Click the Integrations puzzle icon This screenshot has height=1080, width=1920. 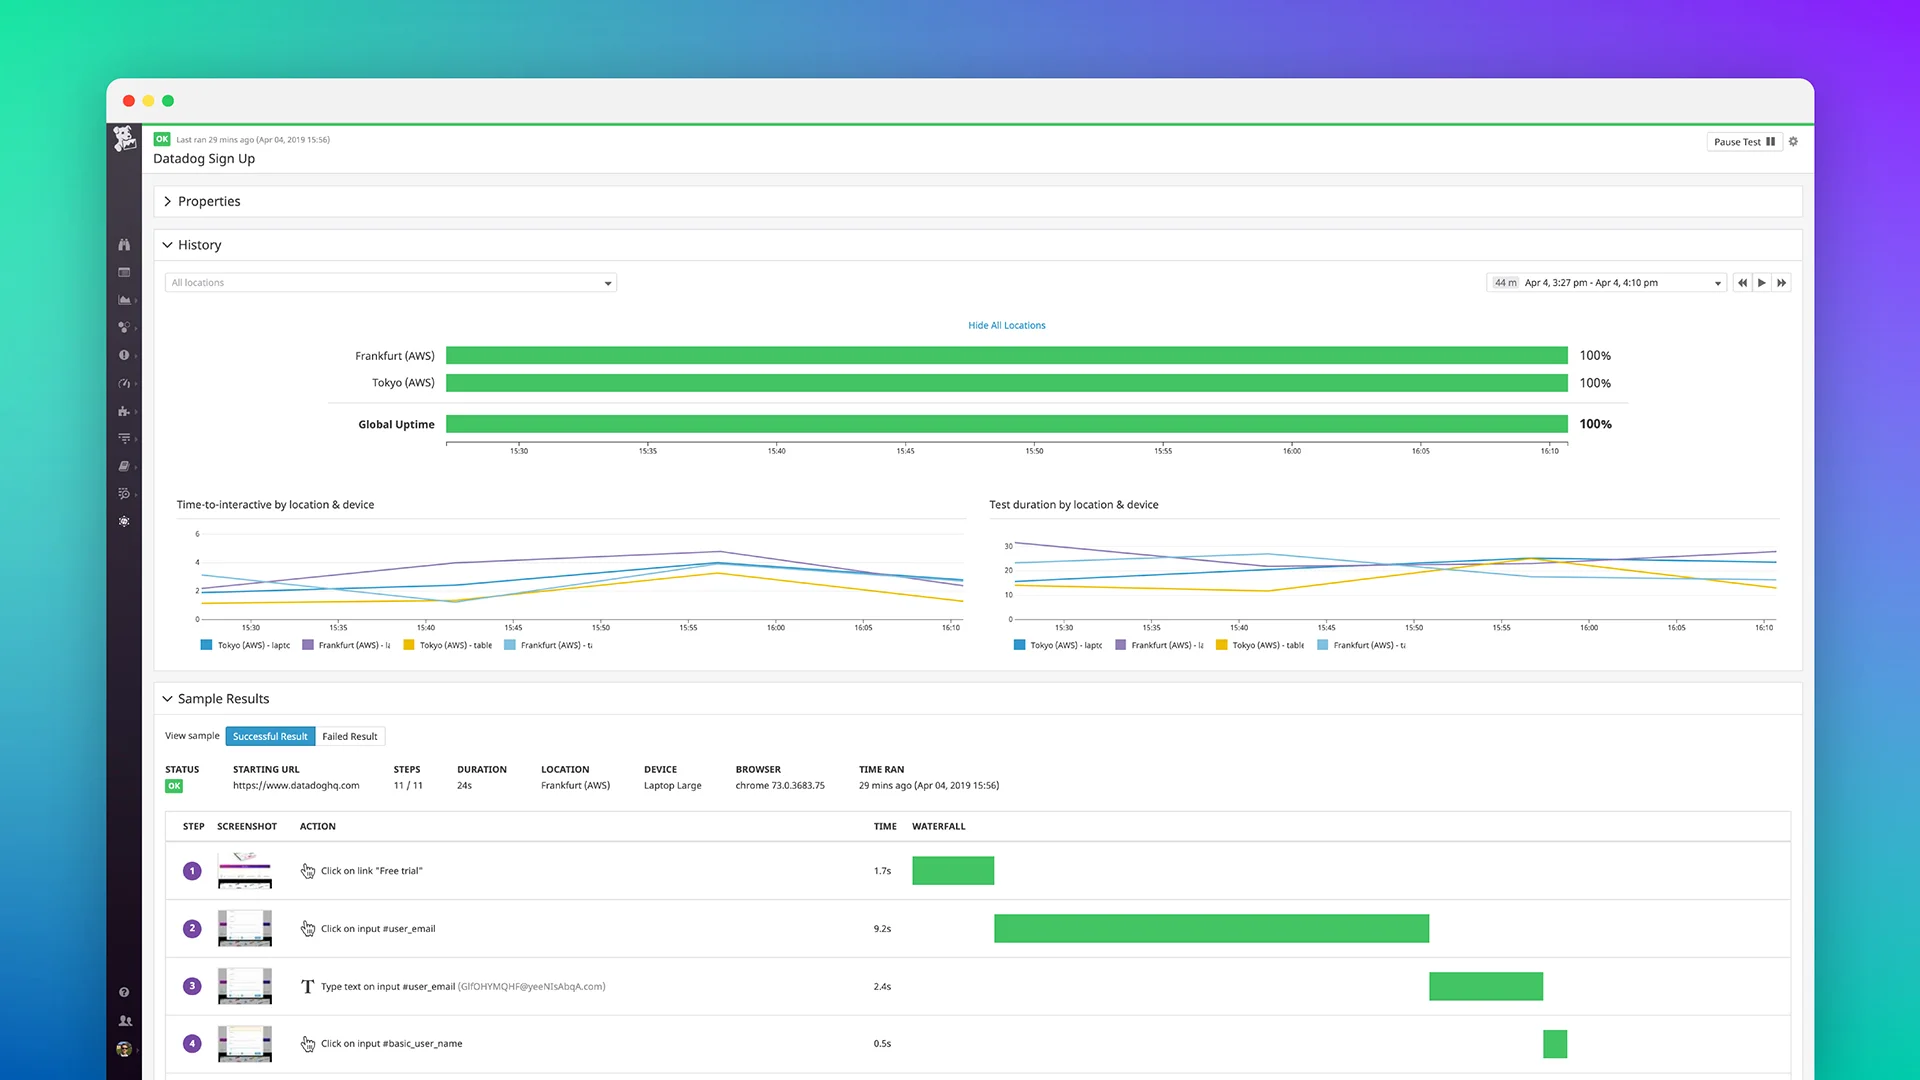point(124,411)
